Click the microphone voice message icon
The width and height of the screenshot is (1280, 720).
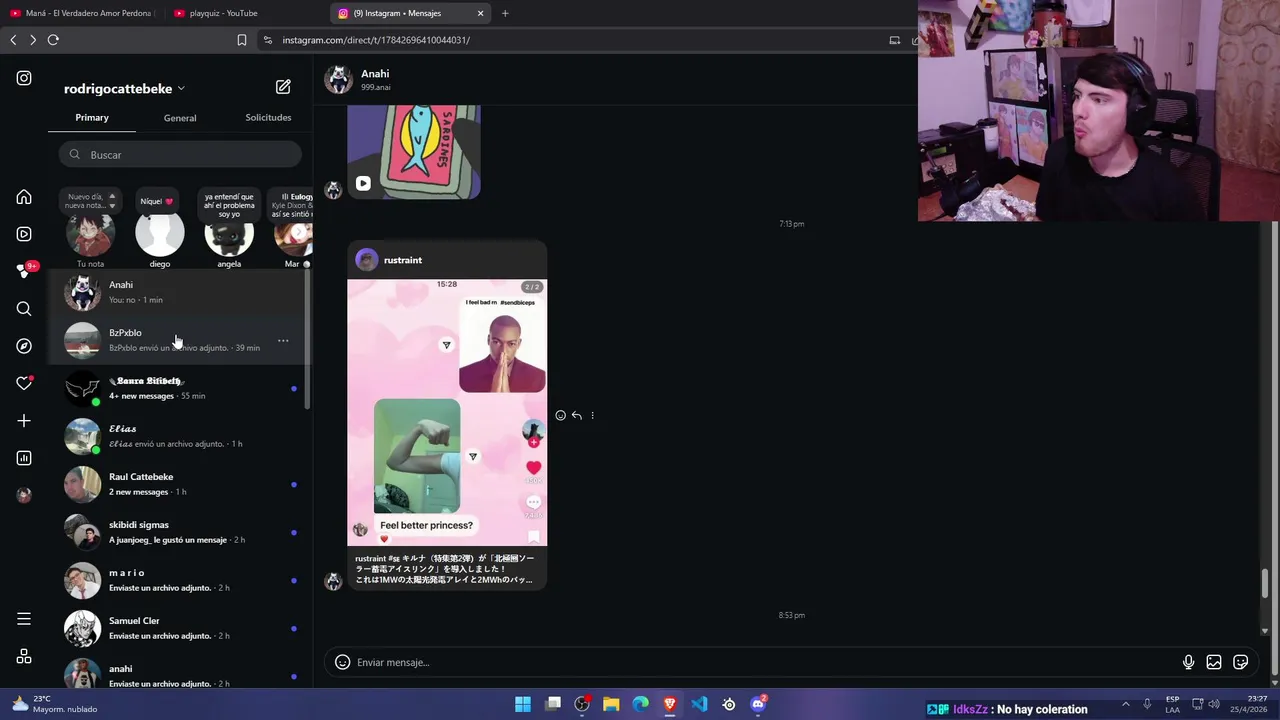pyautogui.click(x=1188, y=662)
